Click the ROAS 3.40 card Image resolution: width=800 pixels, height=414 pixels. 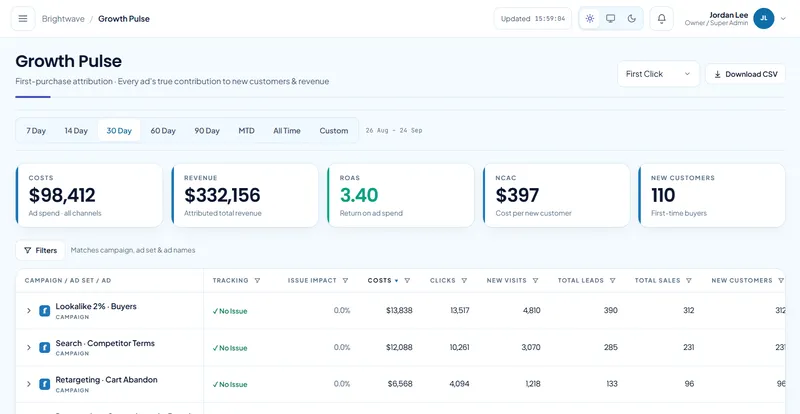(x=401, y=196)
